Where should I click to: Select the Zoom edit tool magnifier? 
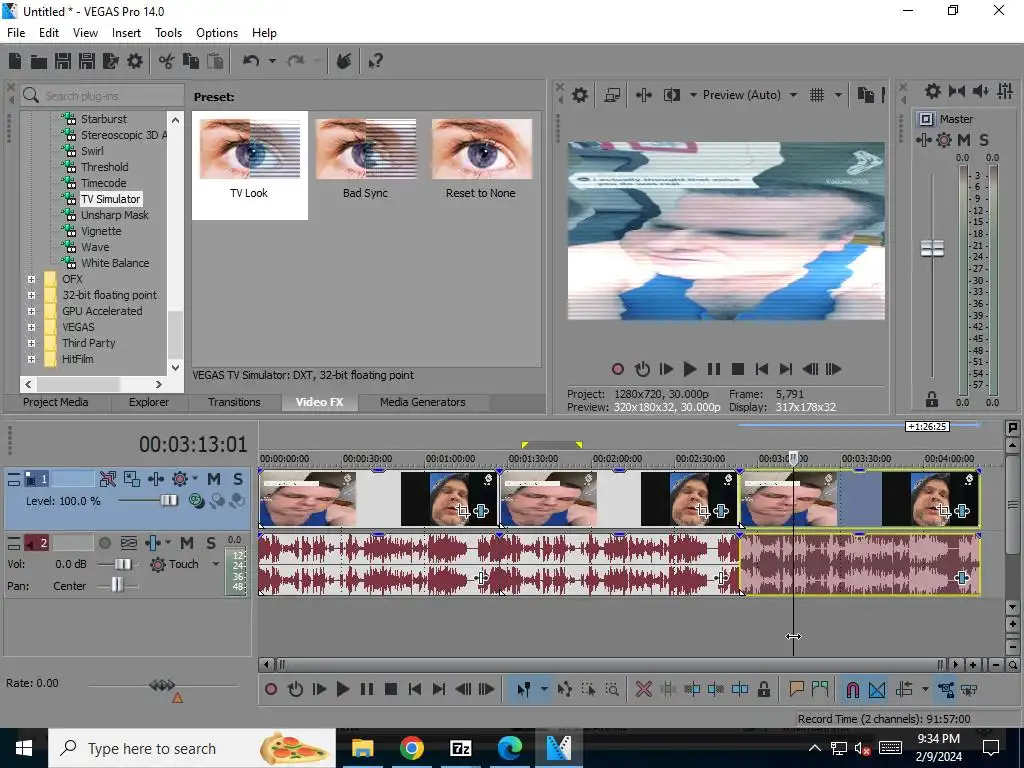613,690
